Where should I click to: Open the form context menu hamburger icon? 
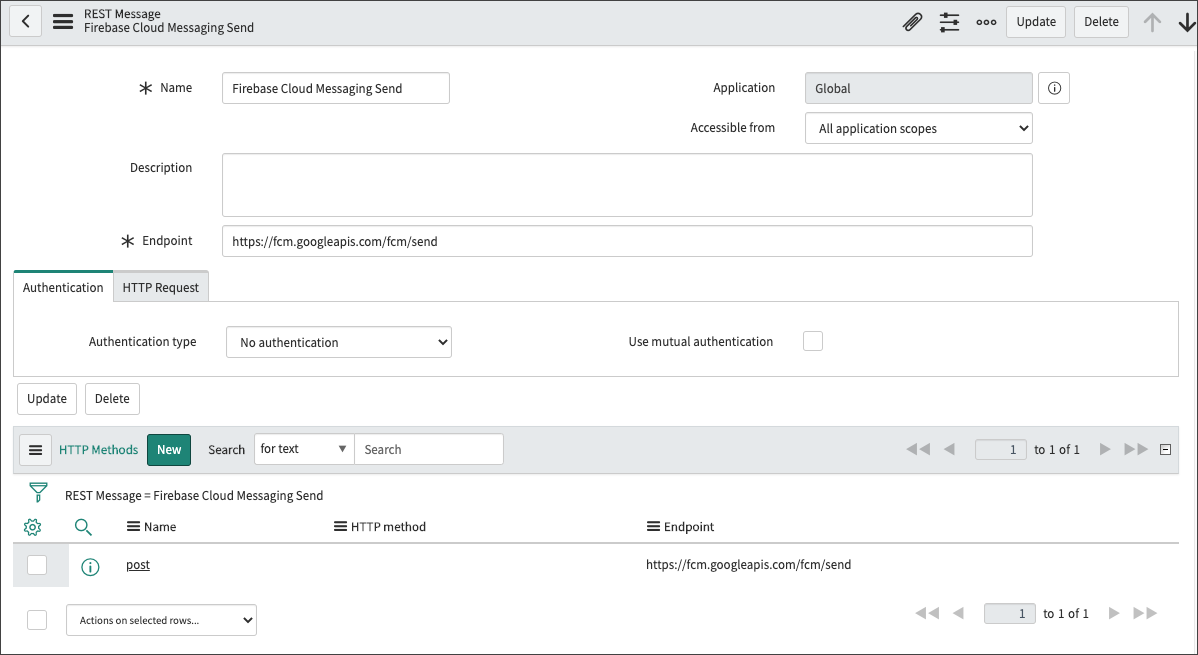click(63, 21)
